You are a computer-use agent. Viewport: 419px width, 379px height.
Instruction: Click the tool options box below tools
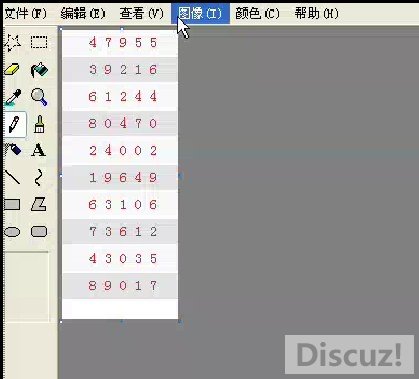(27, 287)
